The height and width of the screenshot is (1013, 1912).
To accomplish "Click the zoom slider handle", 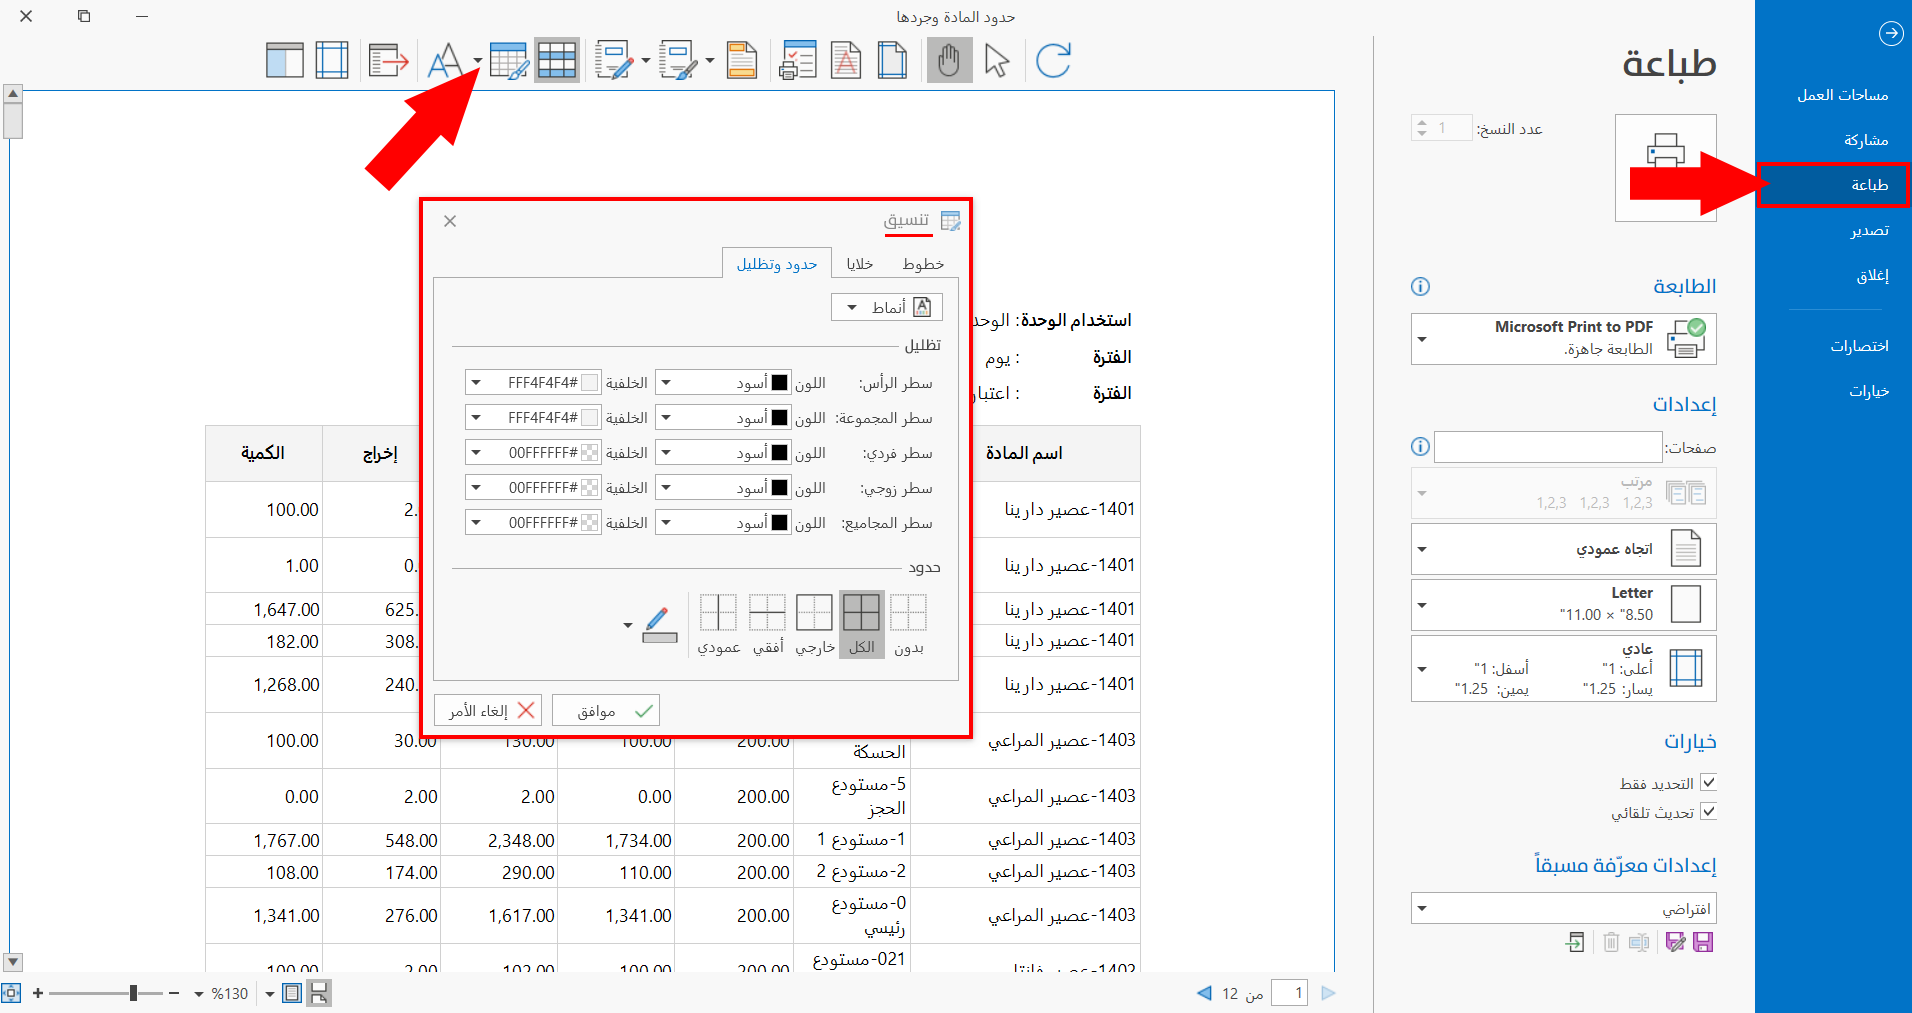I will coord(133,993).
